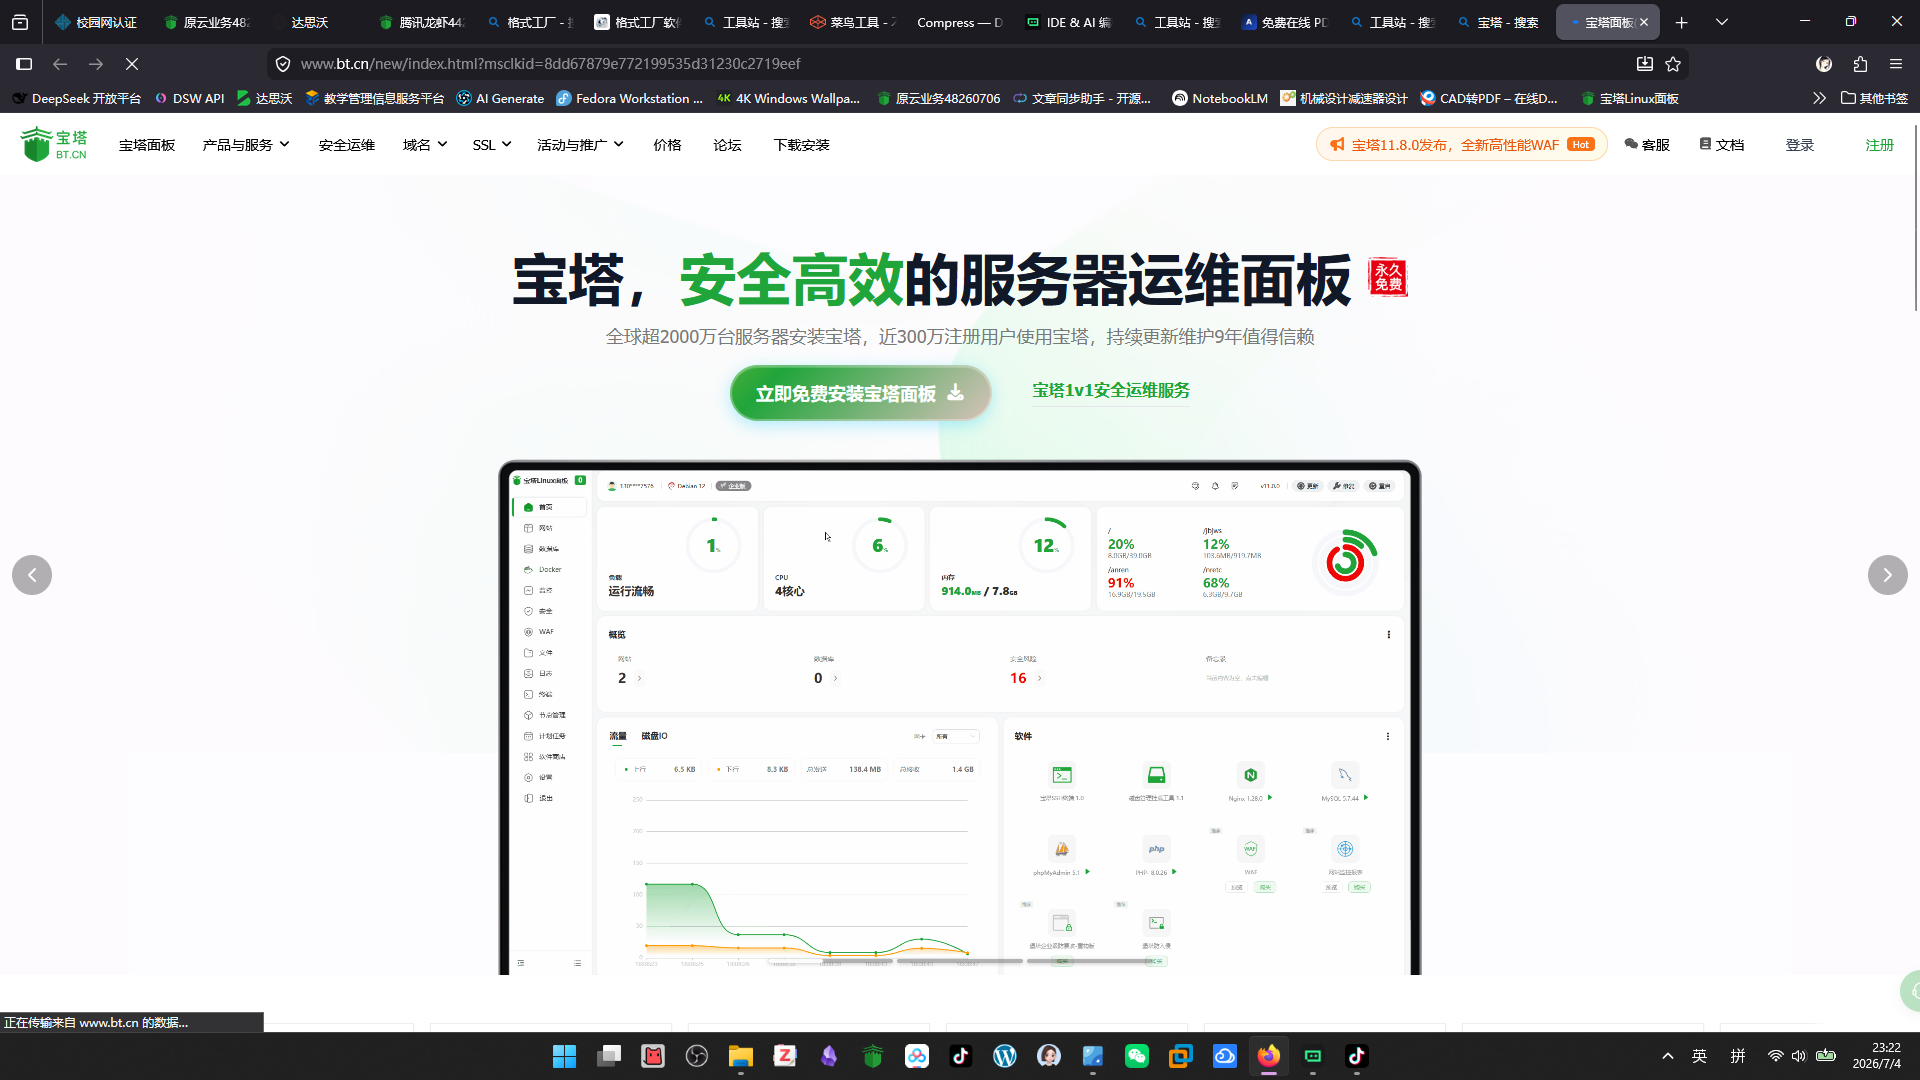Open 论坛 nav item
This screenshot has width=1920, height=1080.
click(x=727, y=145)
